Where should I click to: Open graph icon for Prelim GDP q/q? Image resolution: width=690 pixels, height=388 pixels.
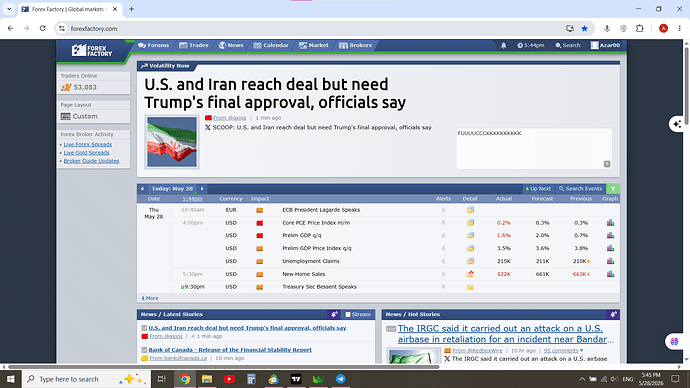pos(610,235)
